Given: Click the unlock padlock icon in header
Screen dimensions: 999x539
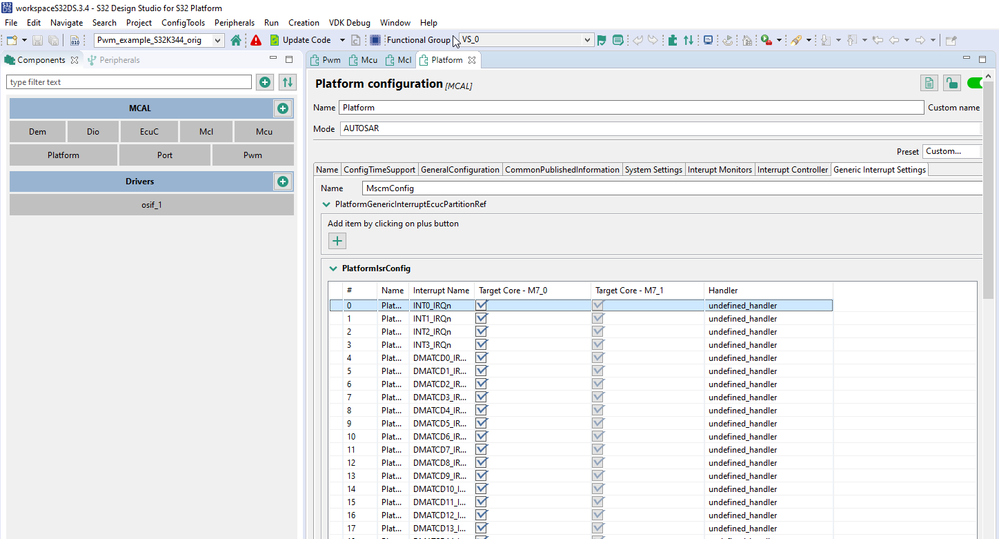Looking at the screenshot, I should click(x=951, y=83).
